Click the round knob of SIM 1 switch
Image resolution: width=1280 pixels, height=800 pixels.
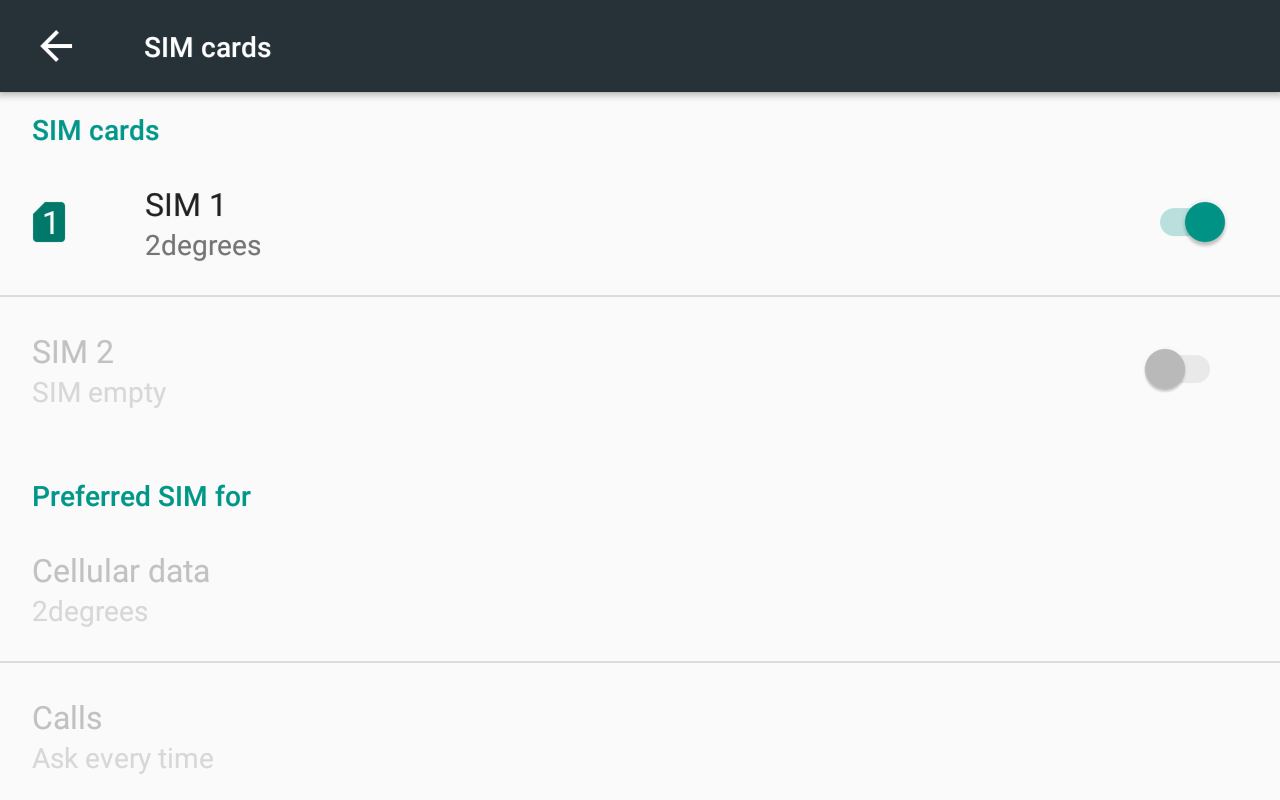1205,222
